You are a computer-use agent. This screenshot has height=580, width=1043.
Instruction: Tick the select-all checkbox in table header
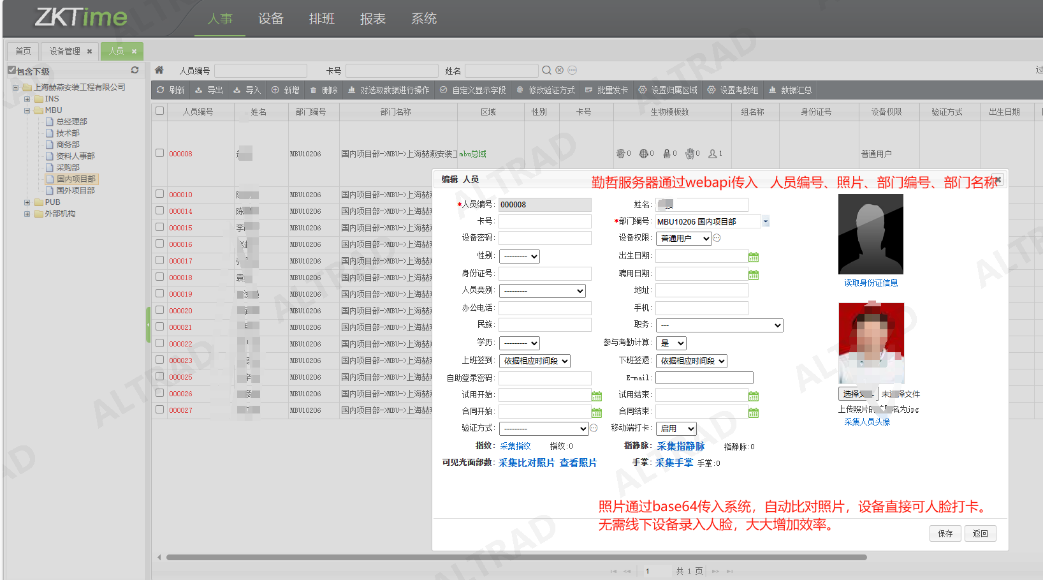160,112
